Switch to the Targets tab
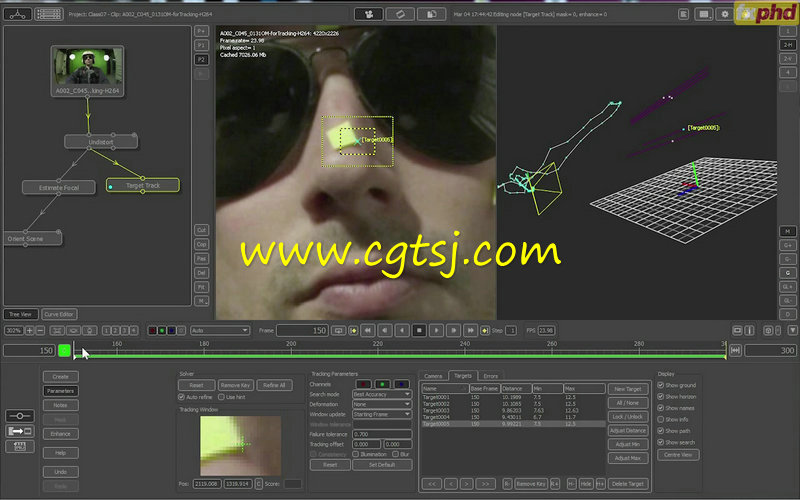Screen dimensions: 800x500 [463, 376]
